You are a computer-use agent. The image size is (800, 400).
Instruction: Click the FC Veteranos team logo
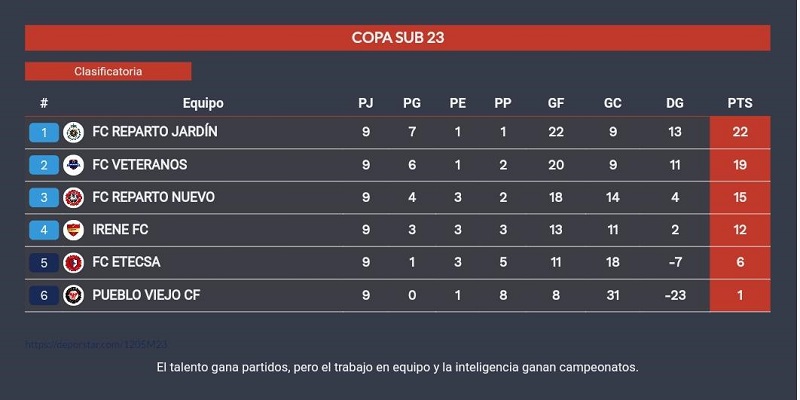coord(73,165)
